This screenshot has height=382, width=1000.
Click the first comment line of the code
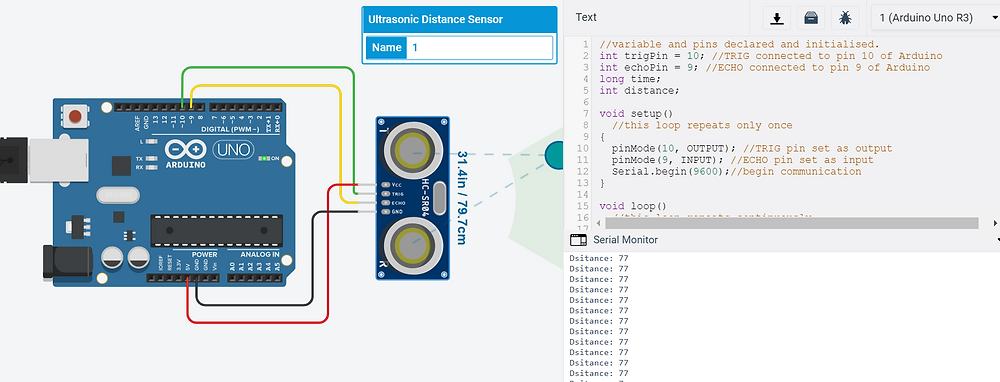[739, 45]
